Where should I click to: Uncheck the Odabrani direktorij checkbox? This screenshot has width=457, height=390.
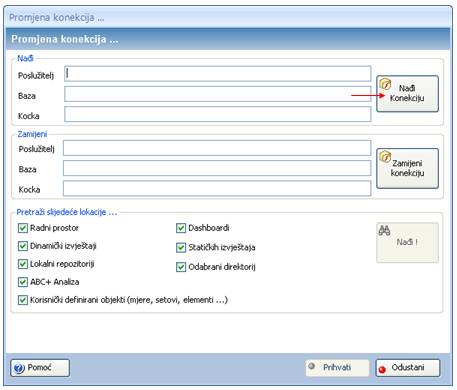[181, 267]
